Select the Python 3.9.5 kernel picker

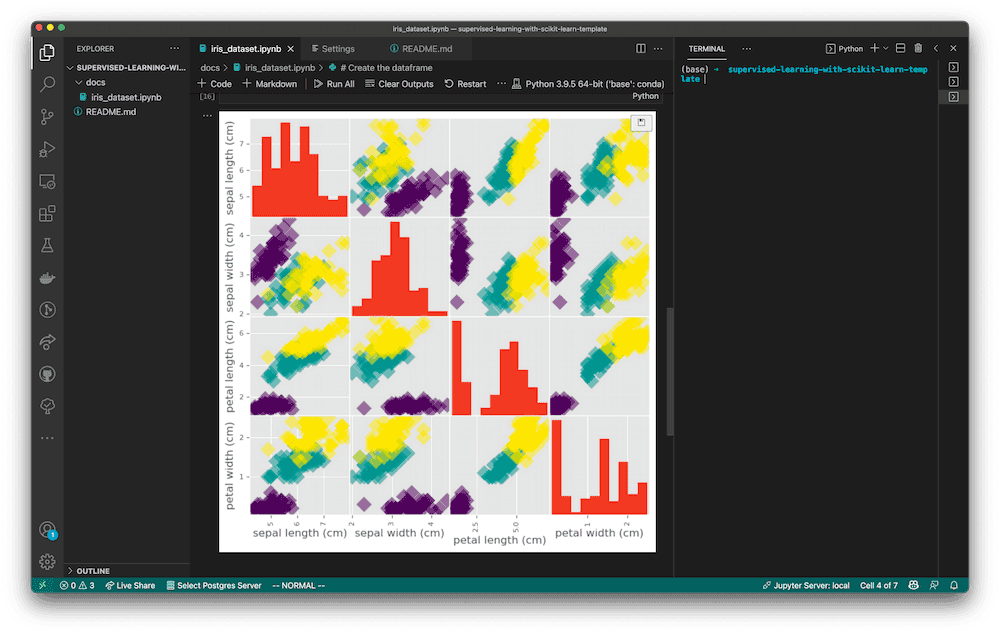[588, 84]
